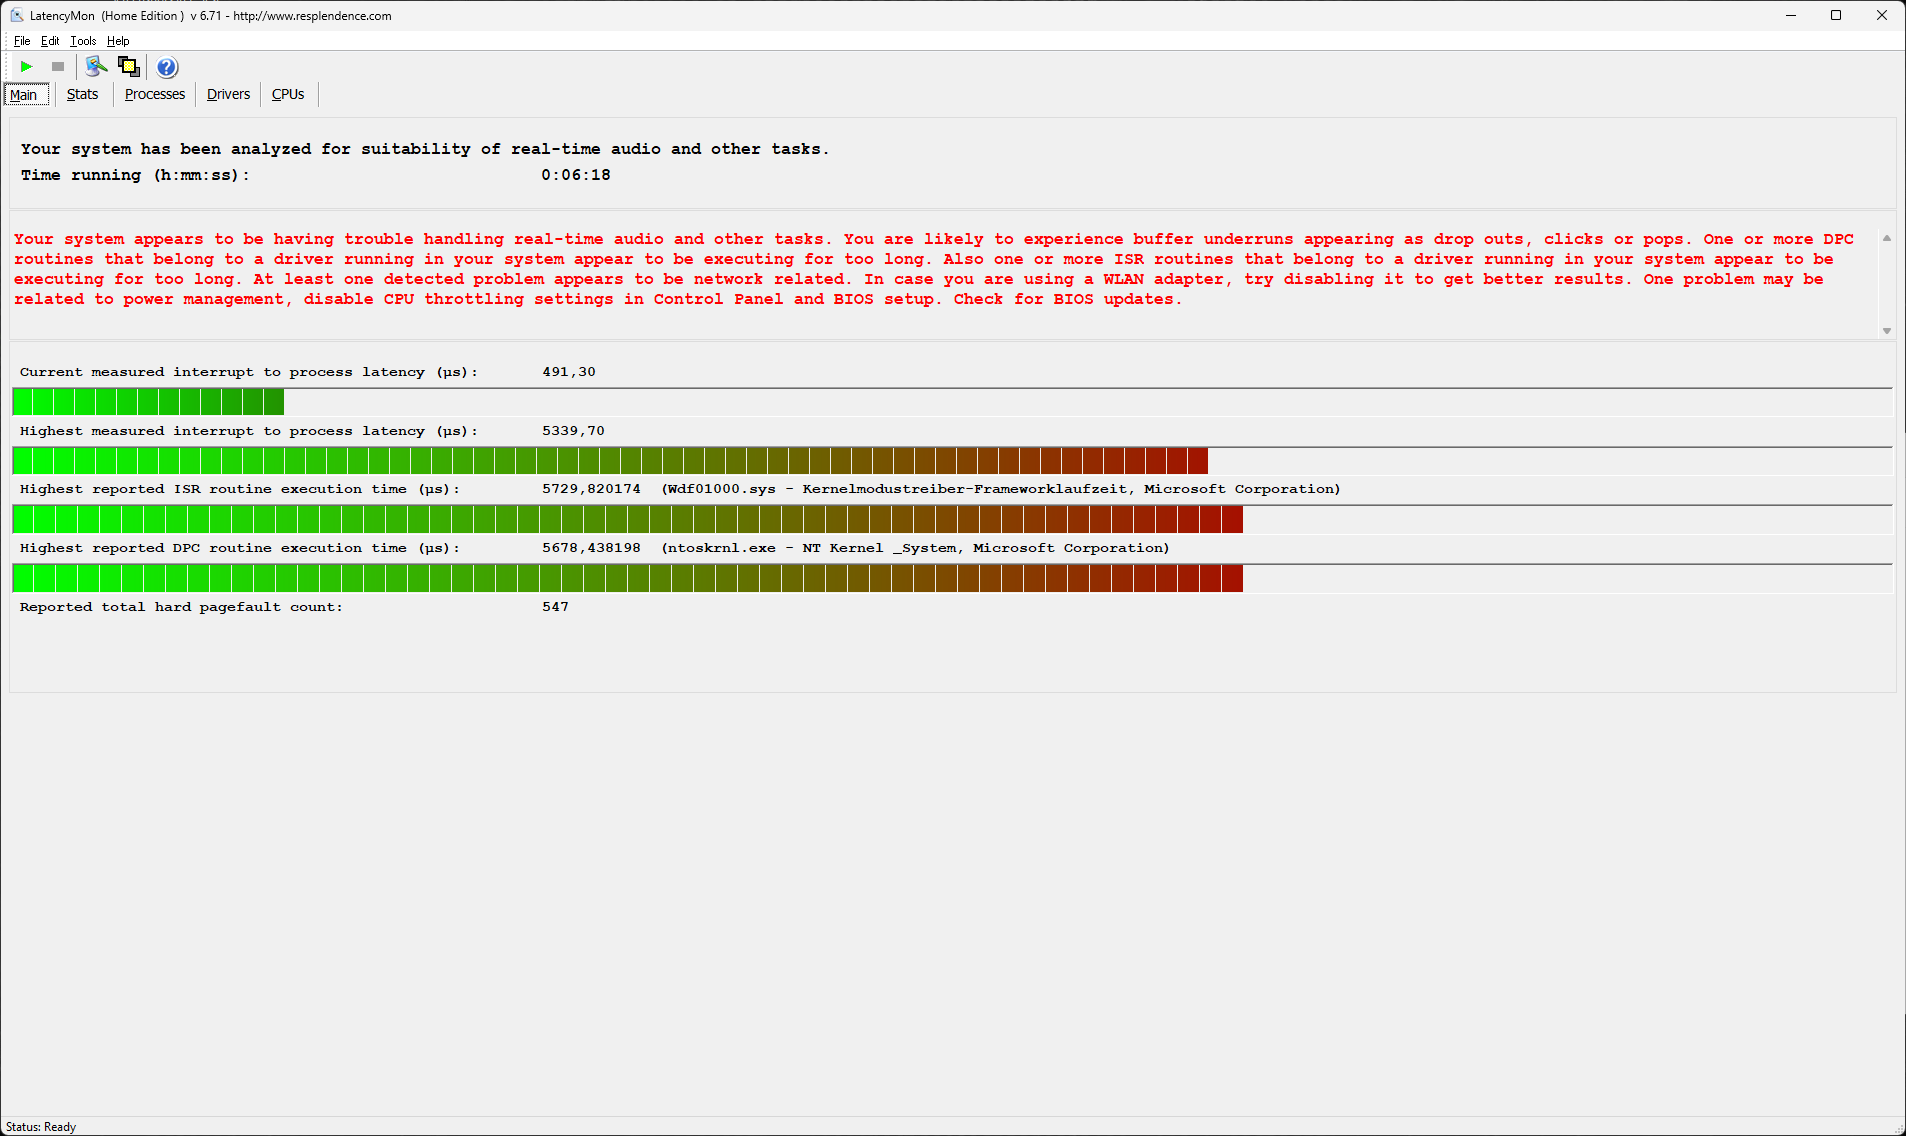
Task: Open the File menu
Action: [x=22, y=41]
